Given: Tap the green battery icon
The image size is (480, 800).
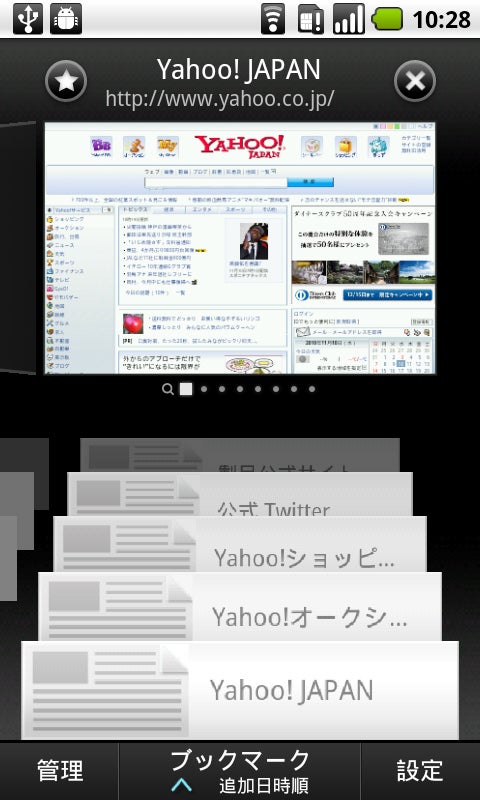Looking at the screenshot, I should [387, 19].
